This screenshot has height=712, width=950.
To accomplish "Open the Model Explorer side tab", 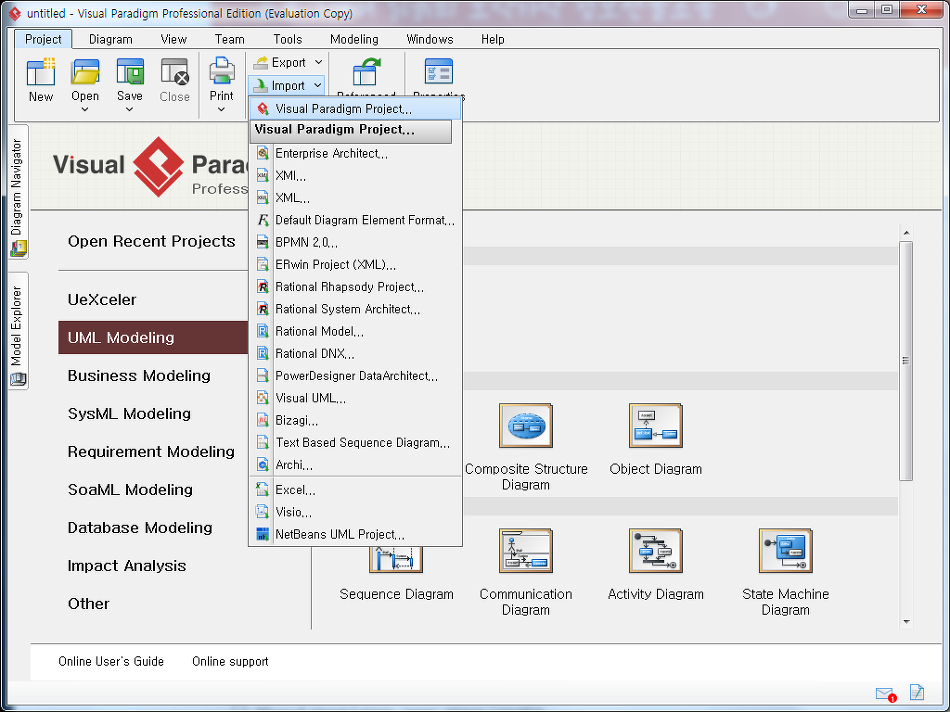I will coord(18,331).
